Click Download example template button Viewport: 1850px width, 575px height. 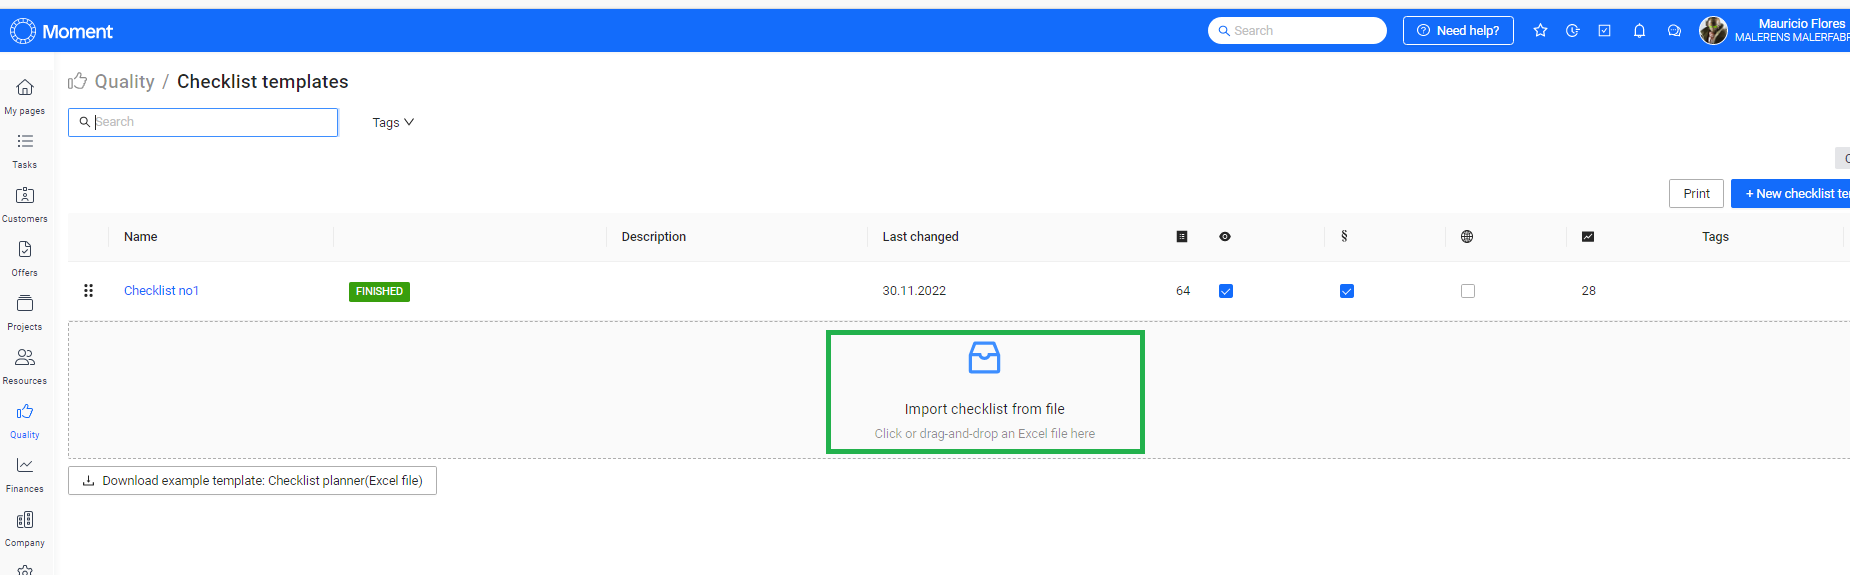click(x=252, y=481)
